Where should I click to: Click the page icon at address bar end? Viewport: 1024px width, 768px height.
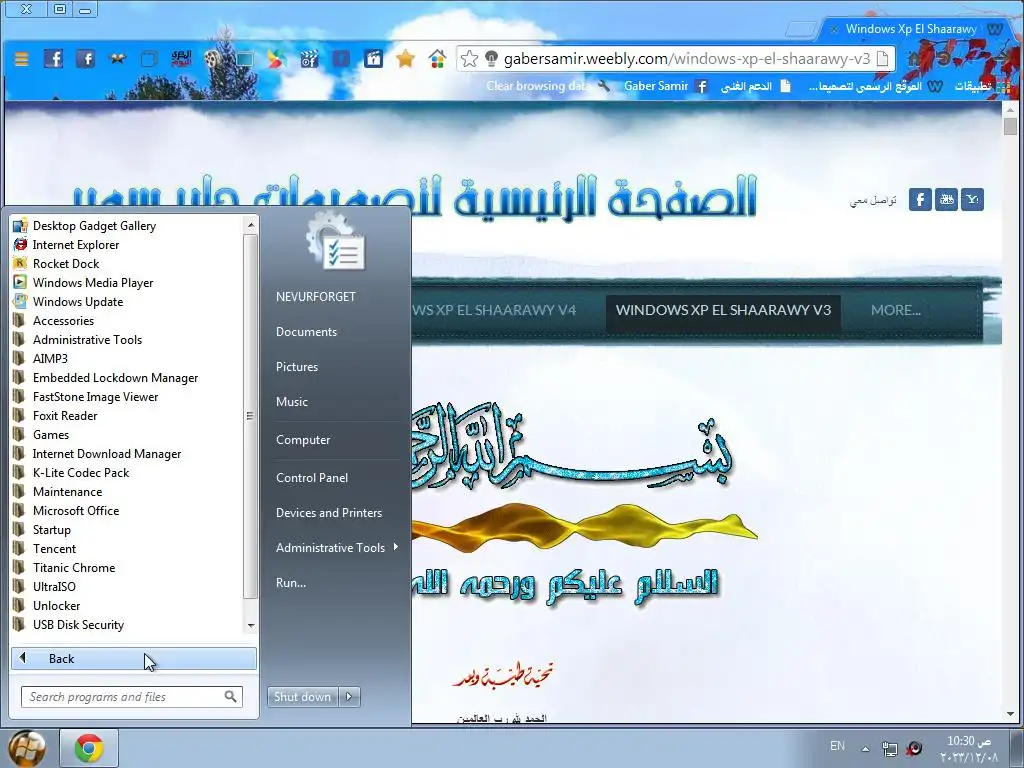[x=882, y=59]
